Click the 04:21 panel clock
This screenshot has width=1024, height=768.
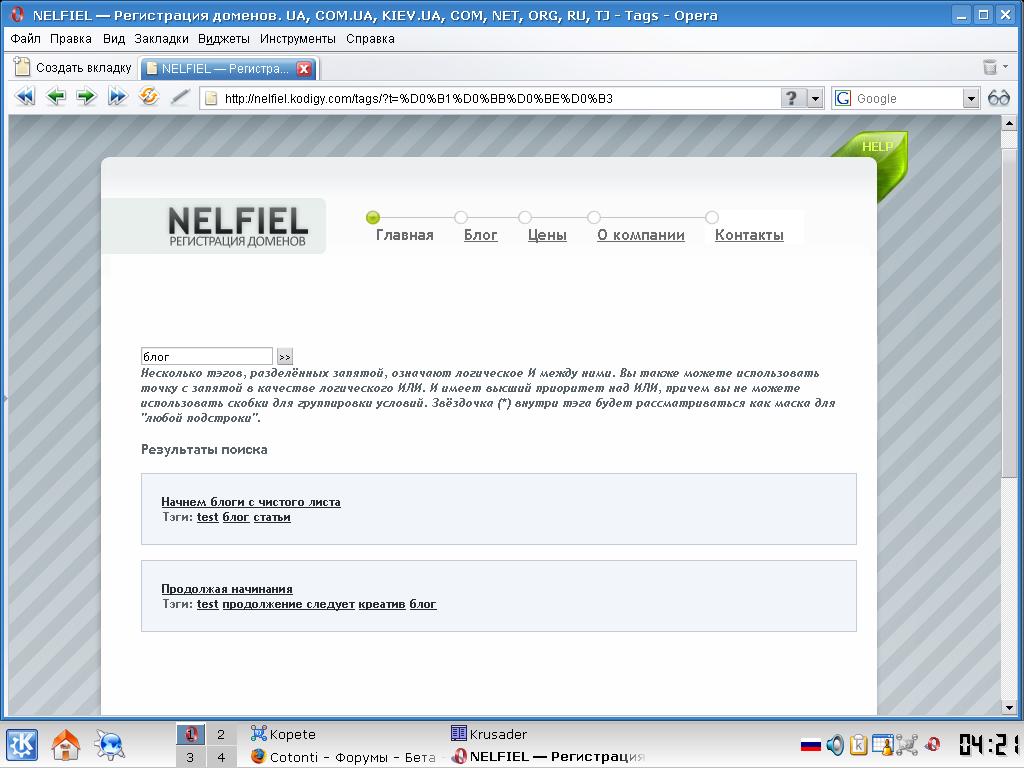tap(989, 744)
